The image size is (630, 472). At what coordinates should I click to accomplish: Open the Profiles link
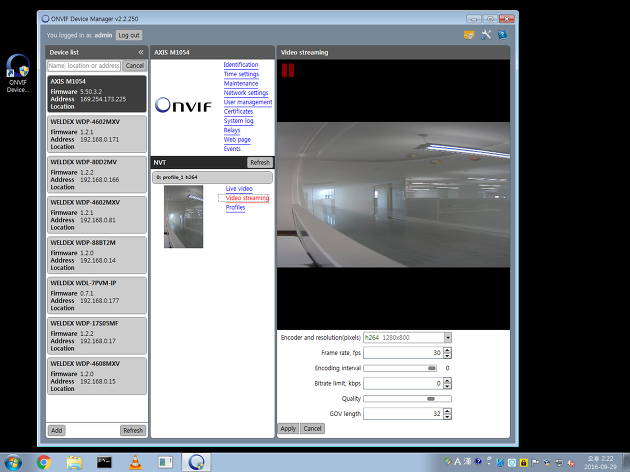pyautogui.click(x=235, y=207)
